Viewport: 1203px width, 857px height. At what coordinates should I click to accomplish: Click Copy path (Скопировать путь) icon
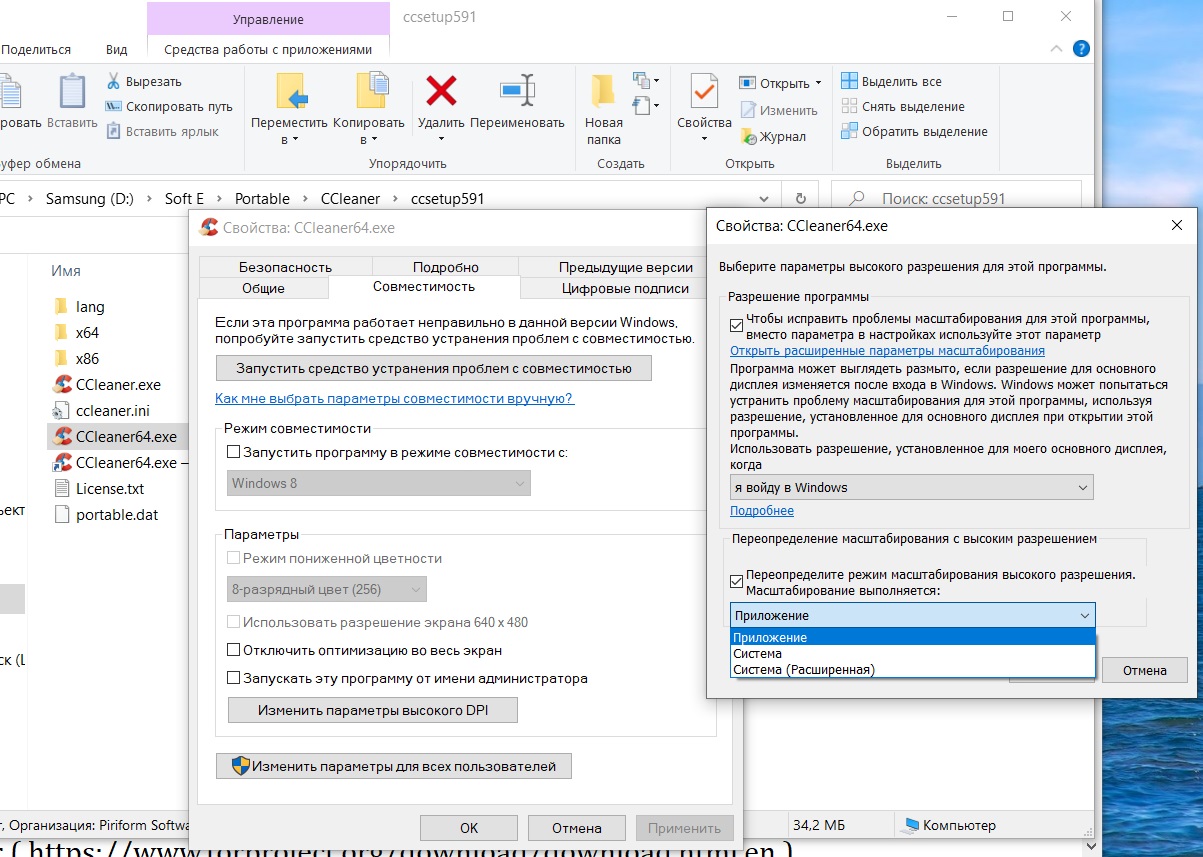(x=113, y=106)
